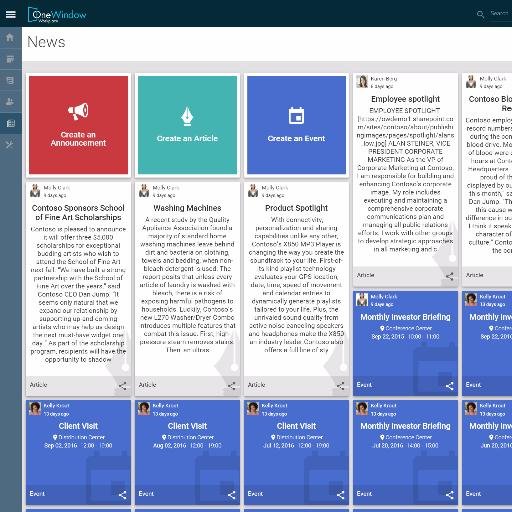Open the Contoso Blood drive article title
512x512 pixels.
click(490, 104)
